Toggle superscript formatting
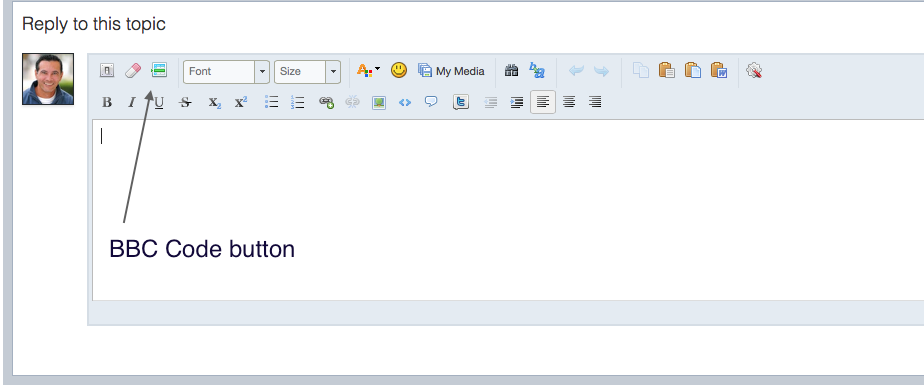Viewport: 924px width, 390px height. 241,102
